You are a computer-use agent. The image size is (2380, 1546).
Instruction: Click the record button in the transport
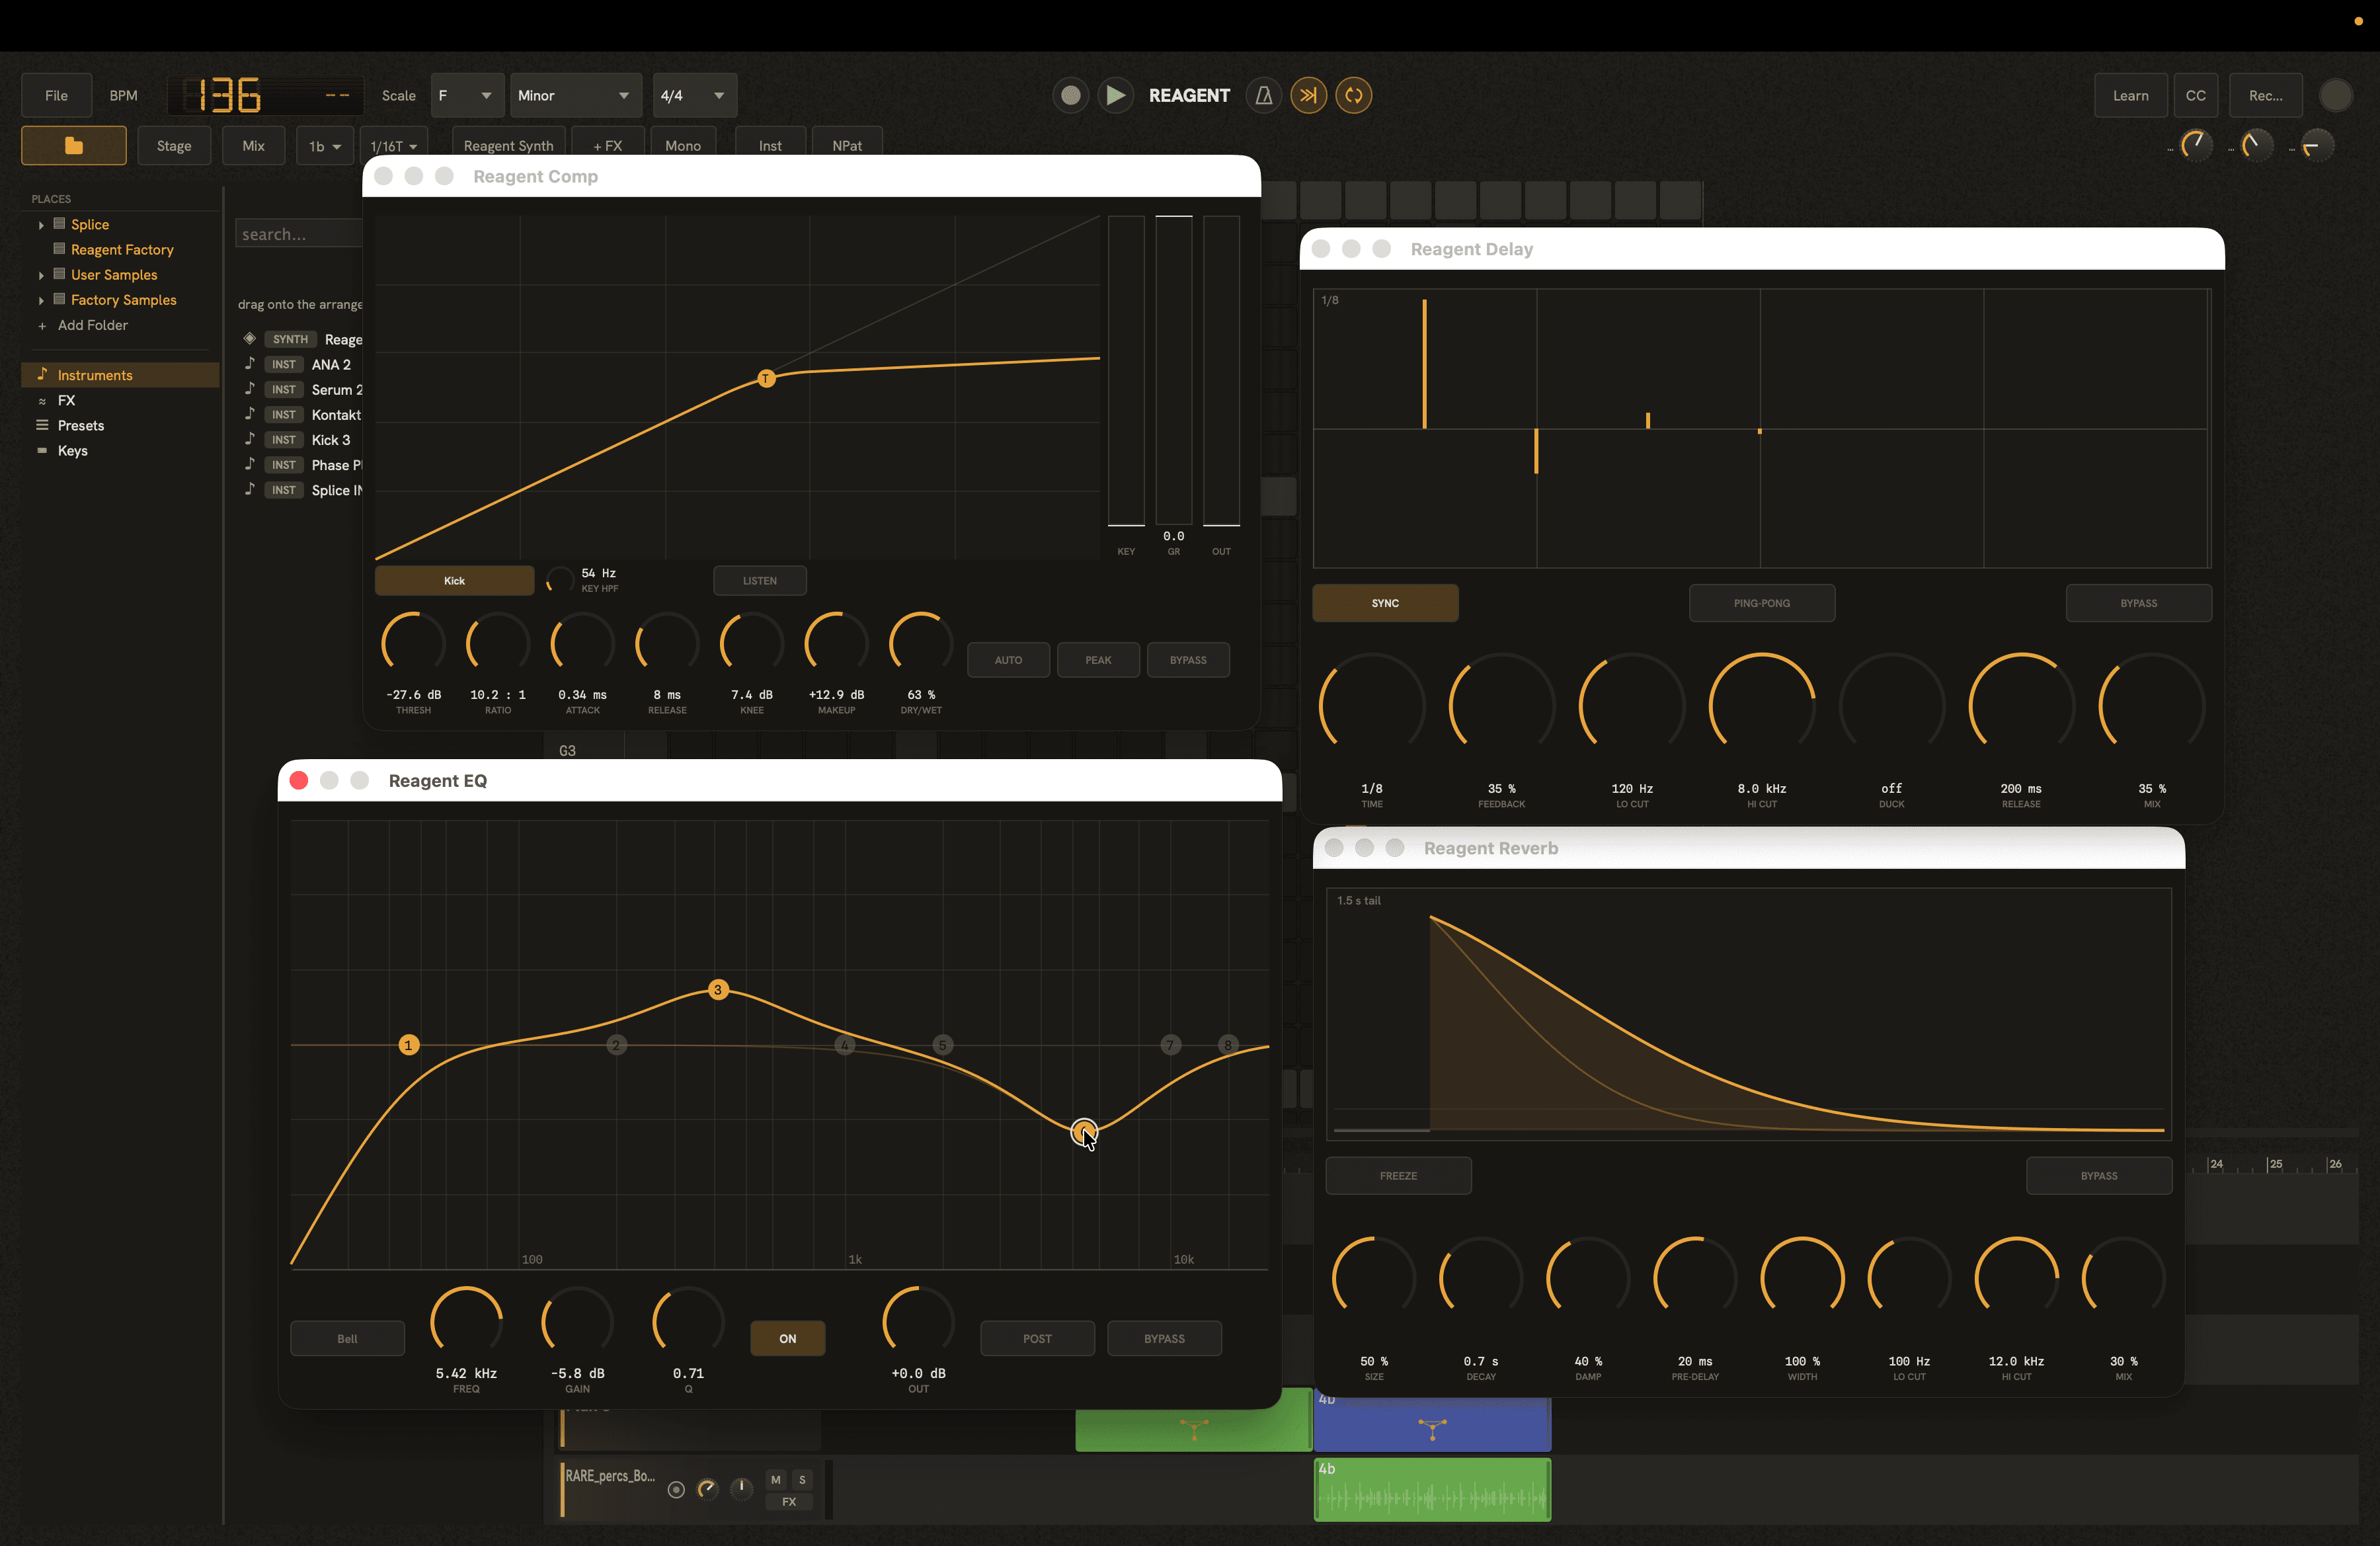click(1070, 95)
